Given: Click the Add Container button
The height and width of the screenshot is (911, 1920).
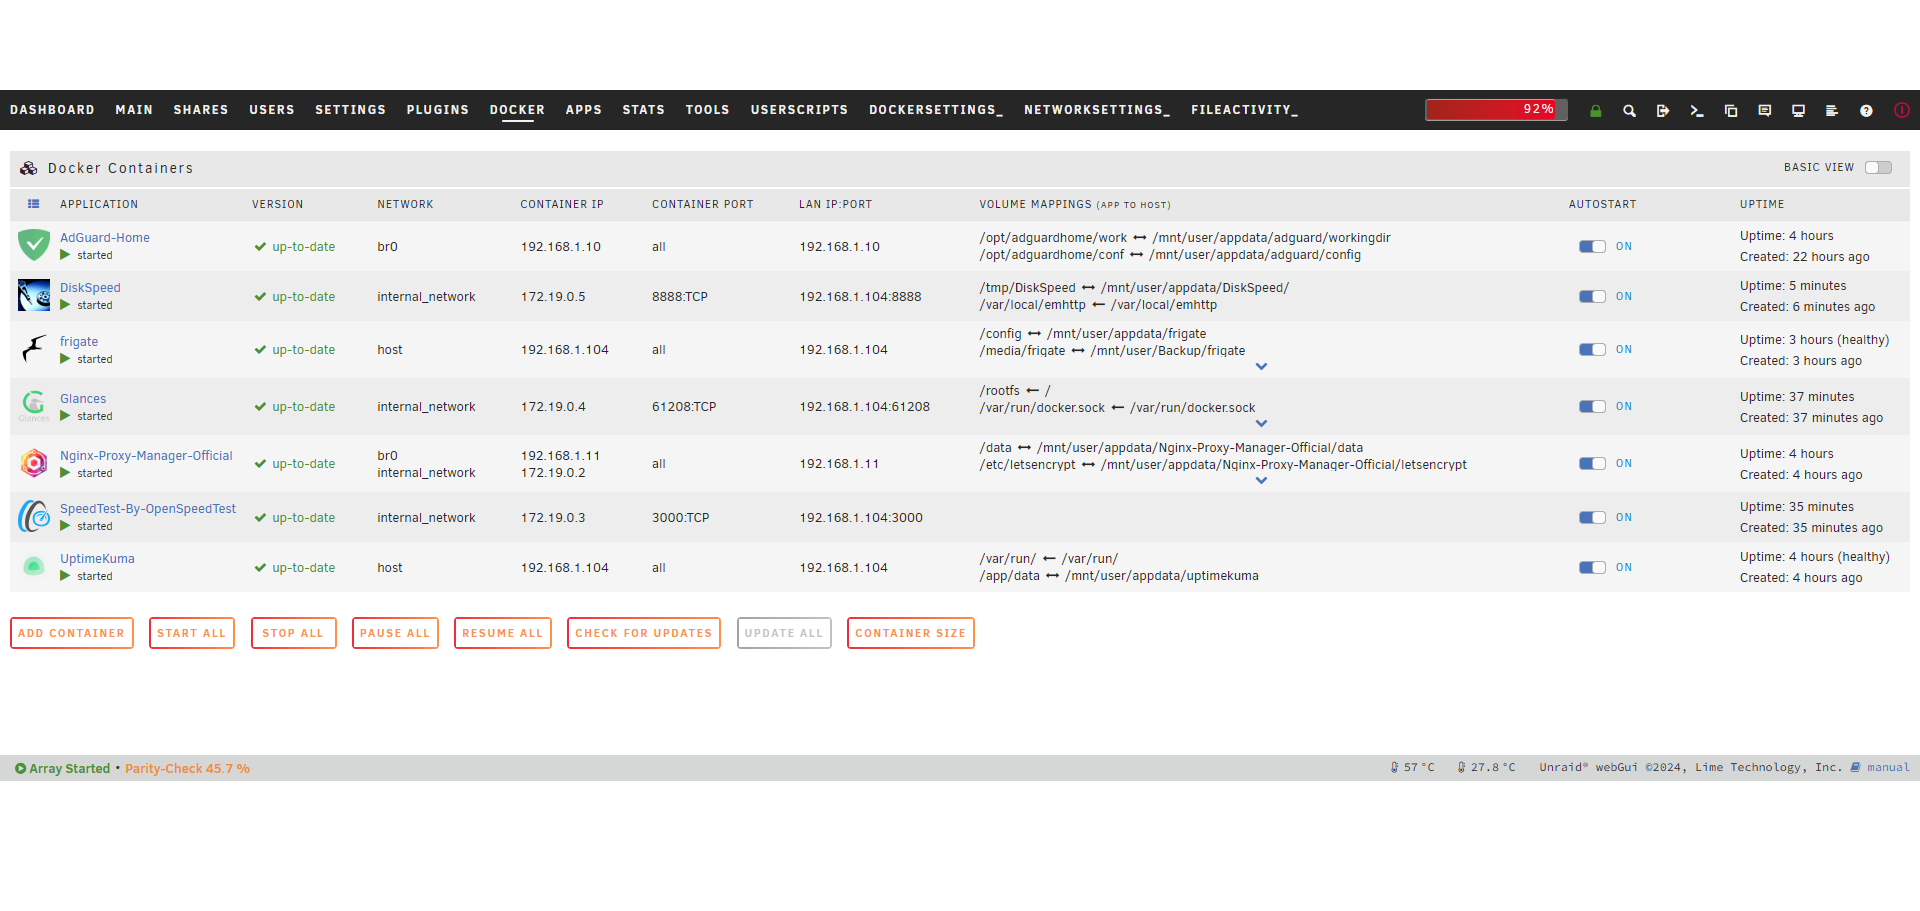Looking at the screenshot, I should pos(72,633).
